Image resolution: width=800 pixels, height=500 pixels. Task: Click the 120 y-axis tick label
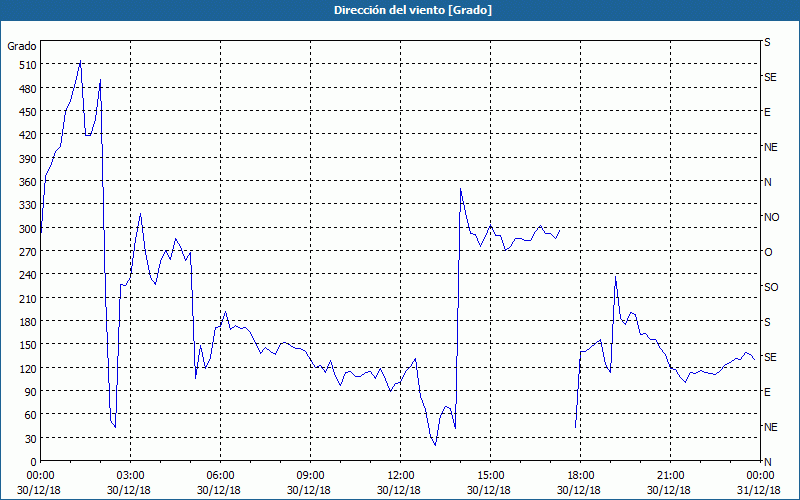coord(28,368)
